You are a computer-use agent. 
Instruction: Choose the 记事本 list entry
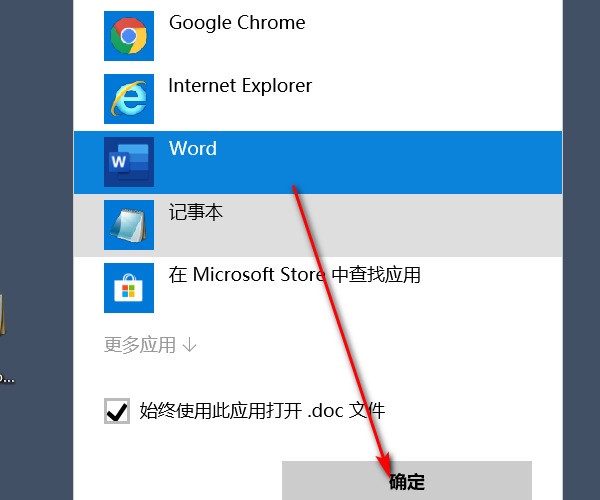[318, 225]
